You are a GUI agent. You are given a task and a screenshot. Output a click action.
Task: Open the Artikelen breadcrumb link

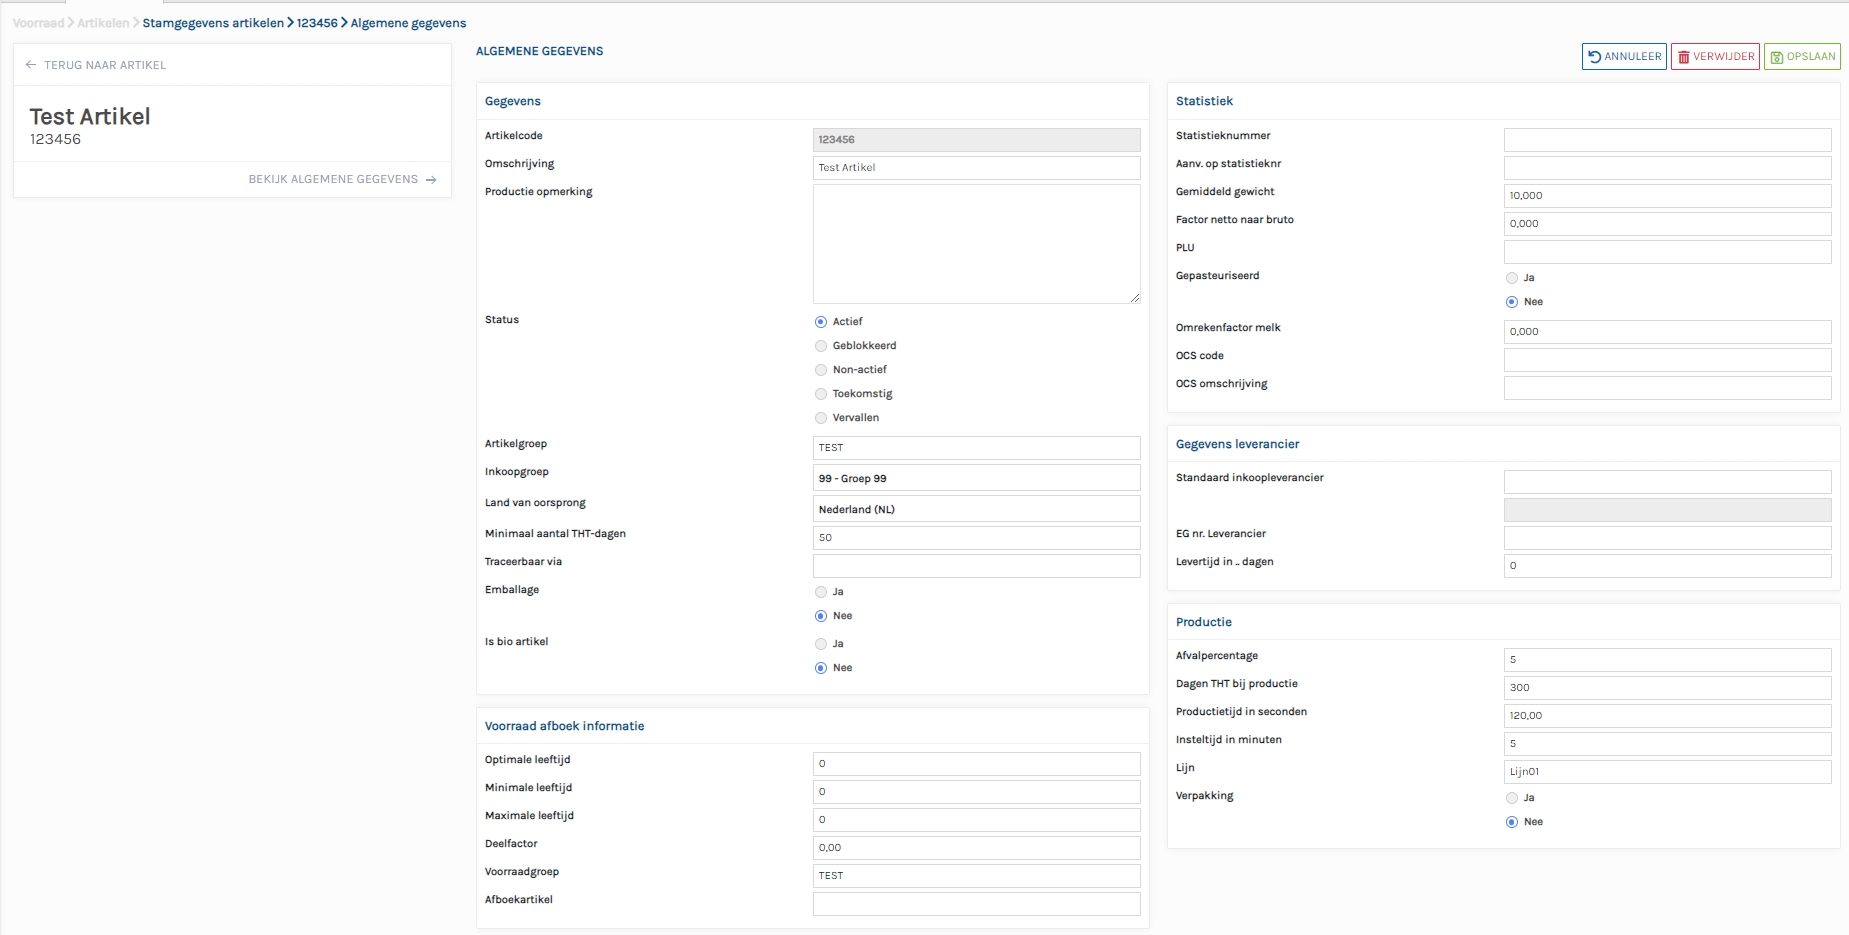[x=103, y=23]
